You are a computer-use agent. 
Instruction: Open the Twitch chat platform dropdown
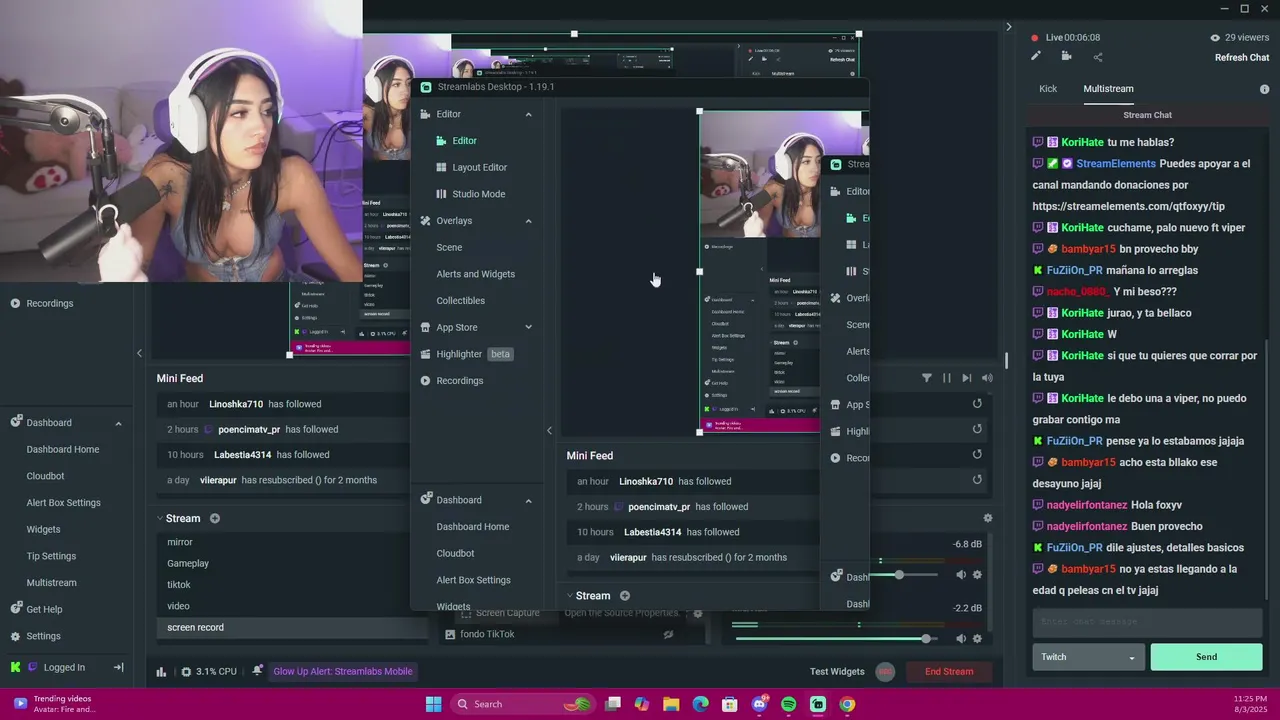coord(1088,657)
